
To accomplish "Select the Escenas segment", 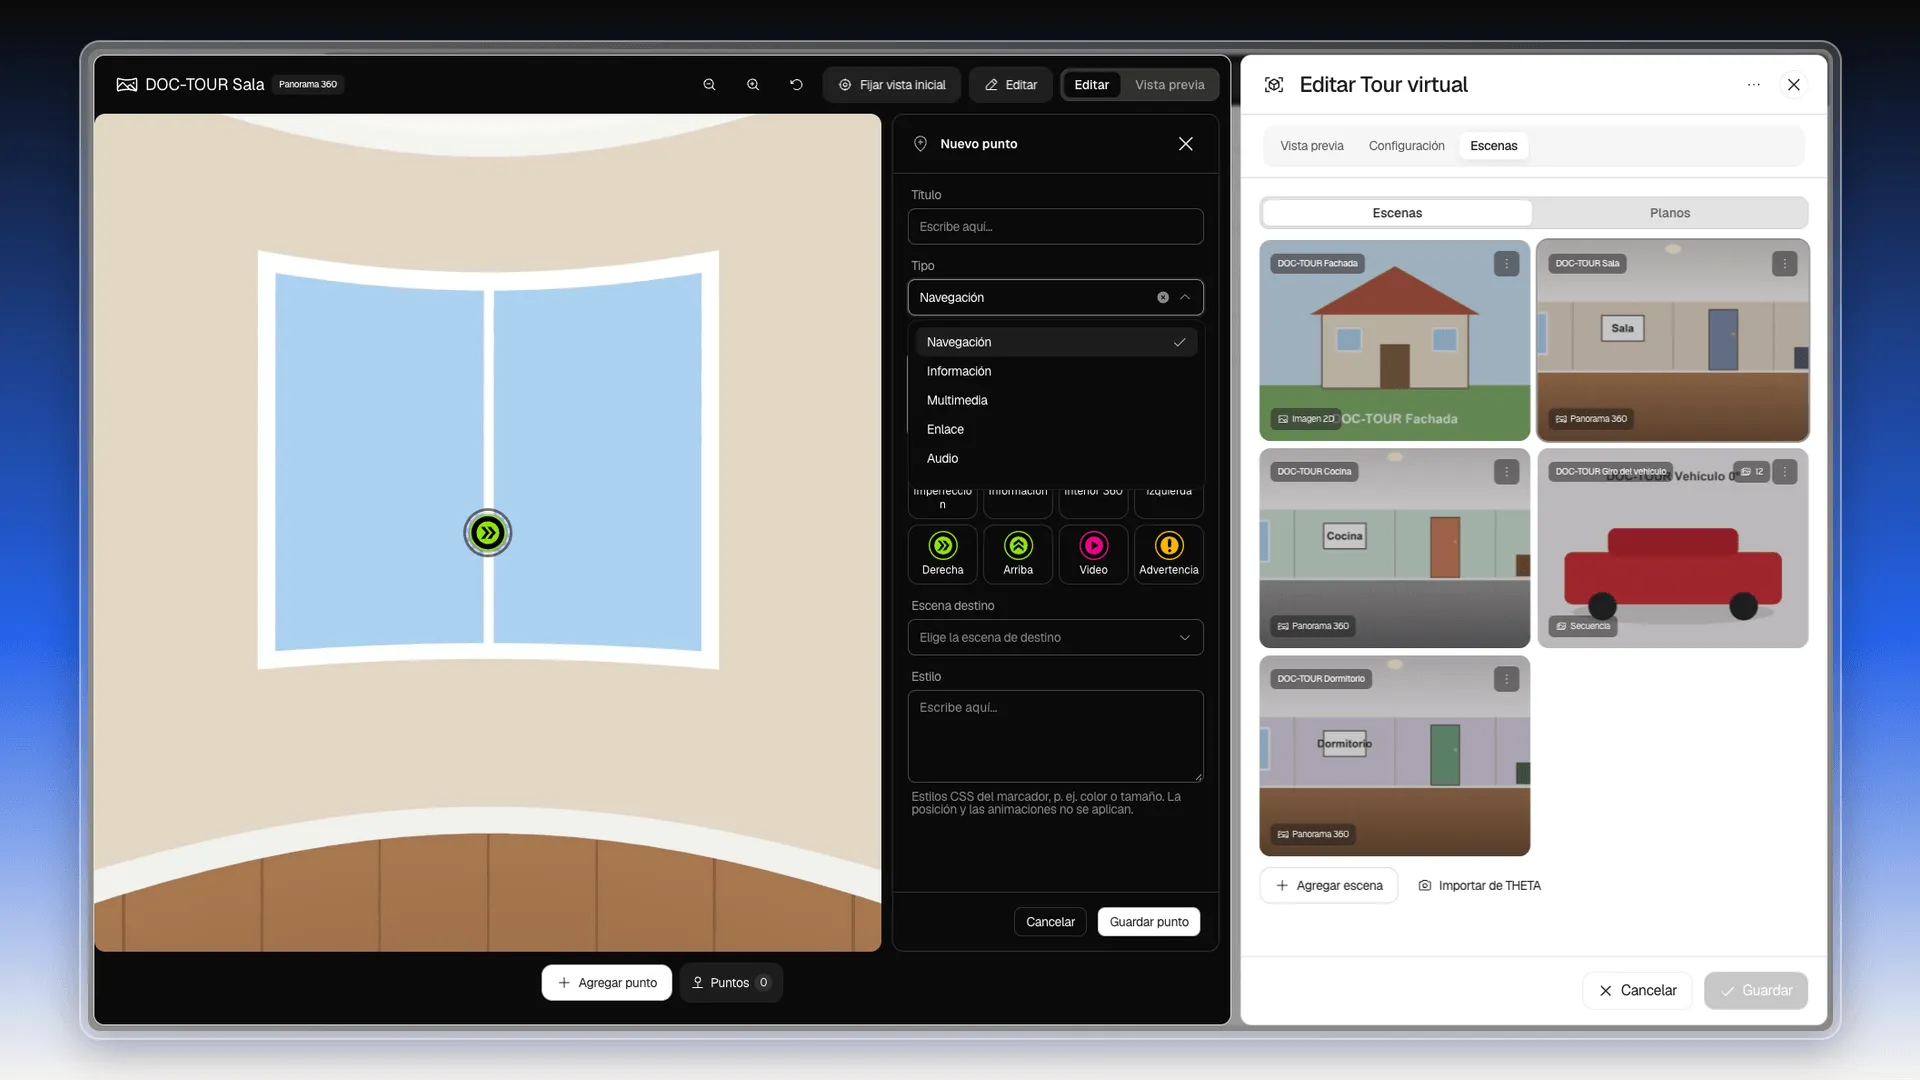I will pyautogui.click(x=1397, y=213).
